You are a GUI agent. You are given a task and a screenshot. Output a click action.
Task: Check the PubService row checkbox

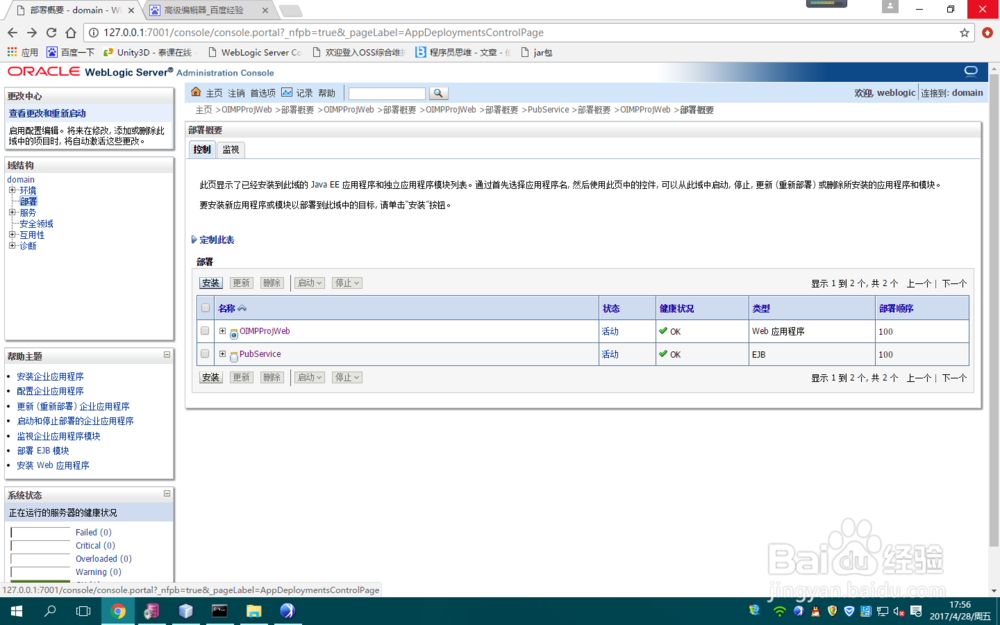(x=205, y=353)
